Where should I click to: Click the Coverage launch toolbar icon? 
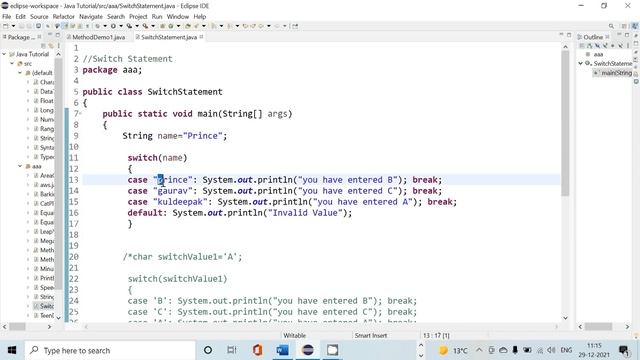tap(129, 26)
